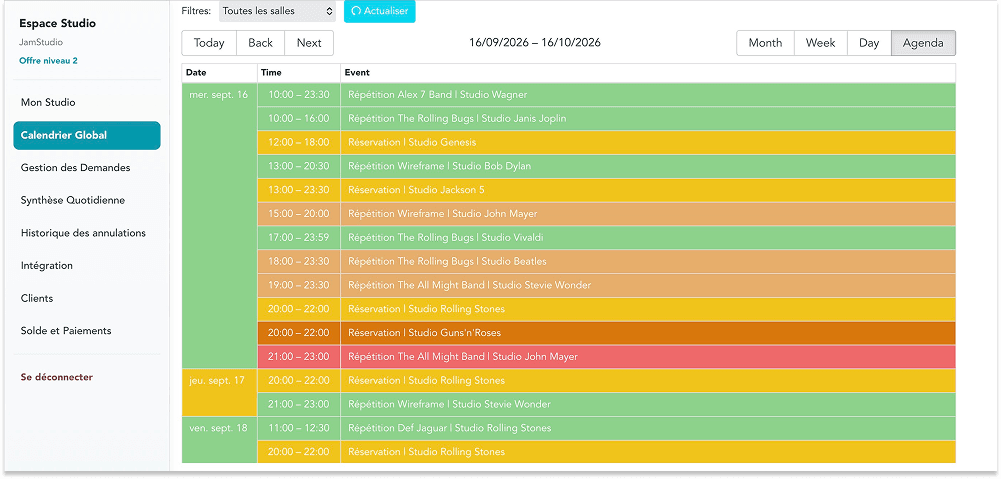The width and height of the screenshot is (1001, 479).
Task: Open the Toutes les salles room filter
Action: tap(277, 11)
